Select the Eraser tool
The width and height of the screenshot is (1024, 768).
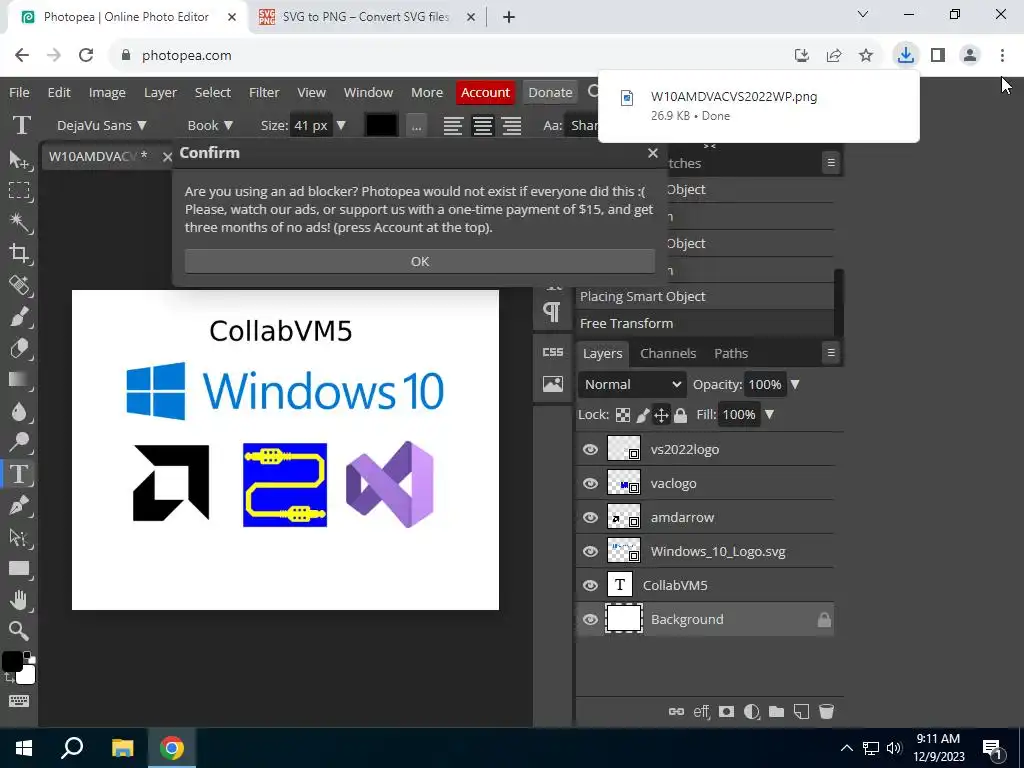(19, 348)
